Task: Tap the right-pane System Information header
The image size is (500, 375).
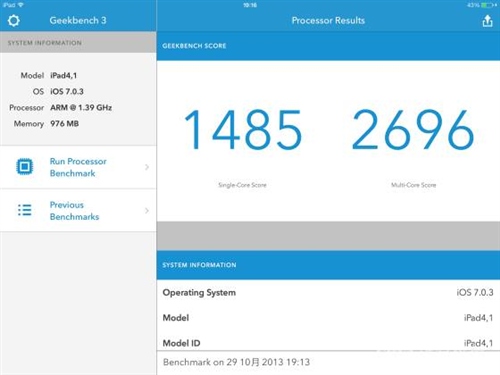Action: coord(328,265)
